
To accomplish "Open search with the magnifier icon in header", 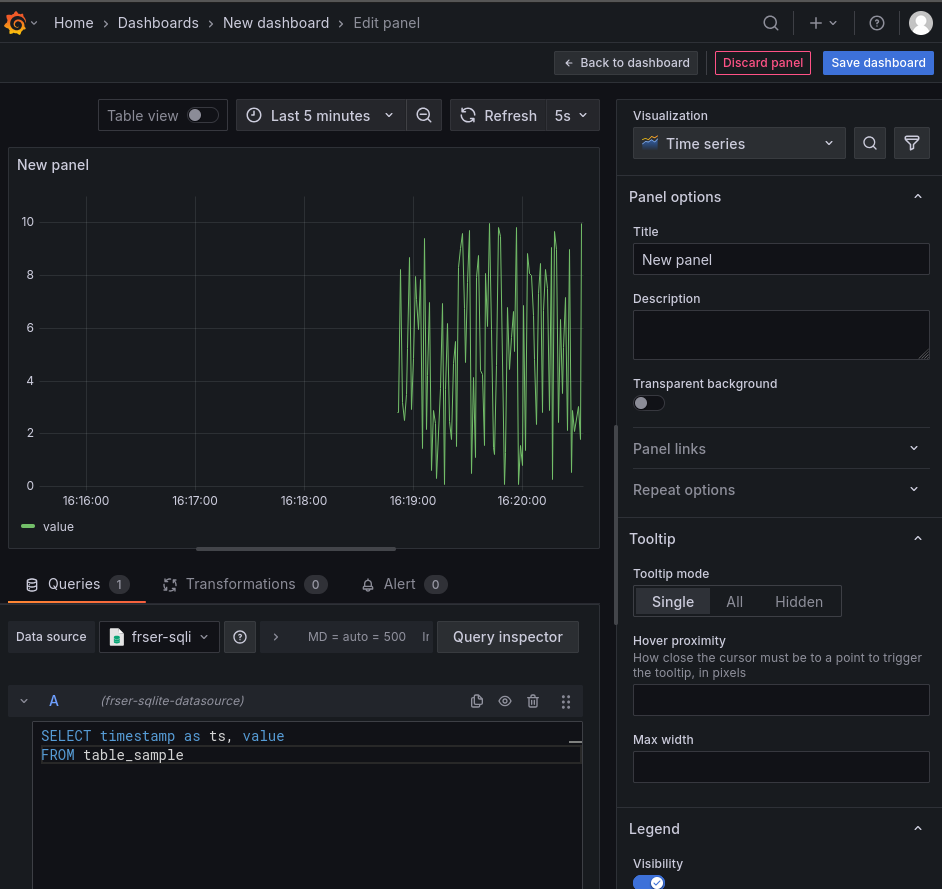I will (x=770, y=23).
